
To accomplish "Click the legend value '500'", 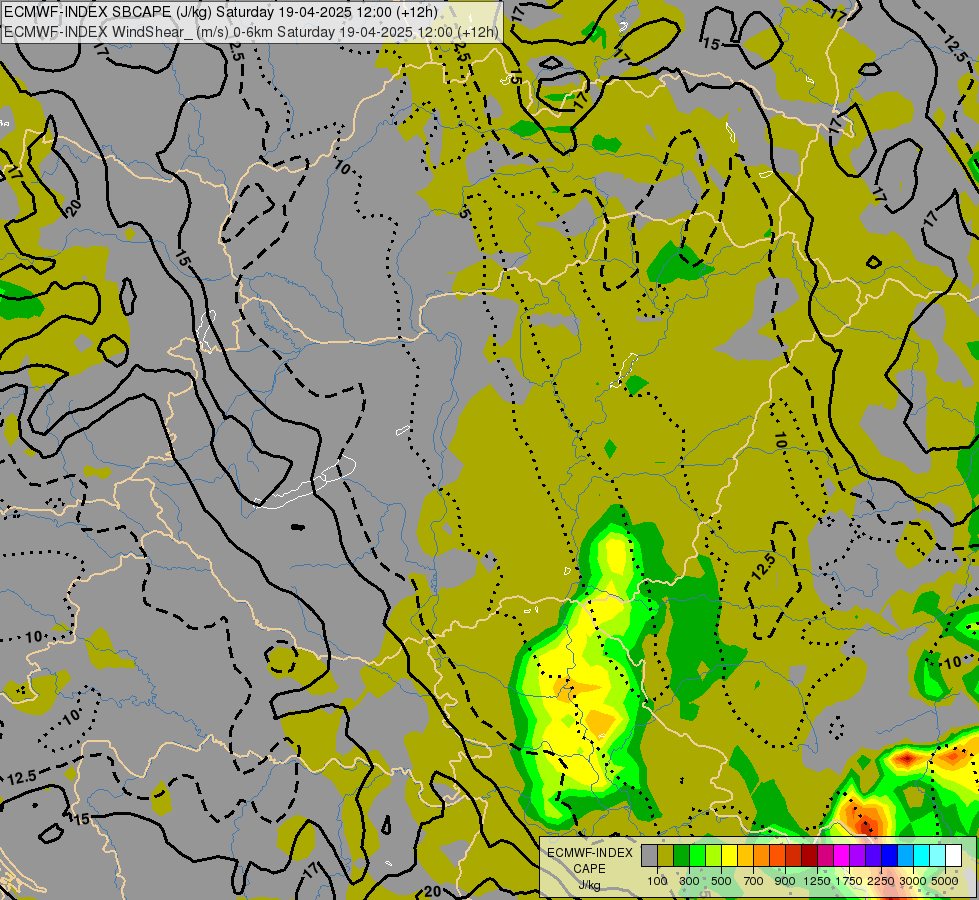I will 721,881.
